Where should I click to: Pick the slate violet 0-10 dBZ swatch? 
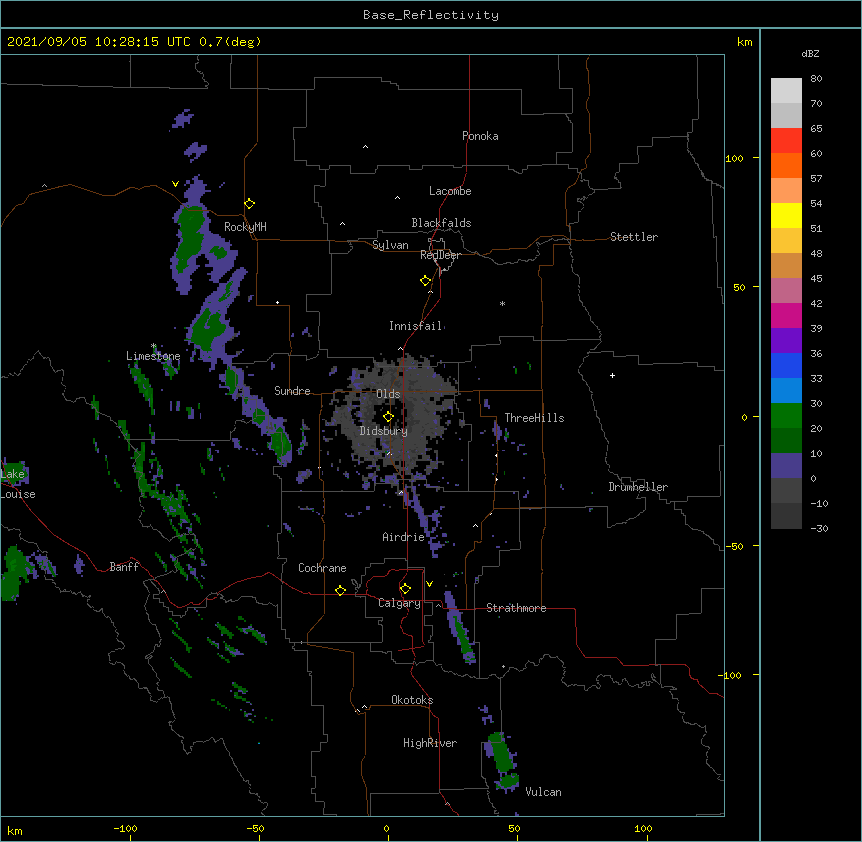pyautogui.click(x=786, y=466)
